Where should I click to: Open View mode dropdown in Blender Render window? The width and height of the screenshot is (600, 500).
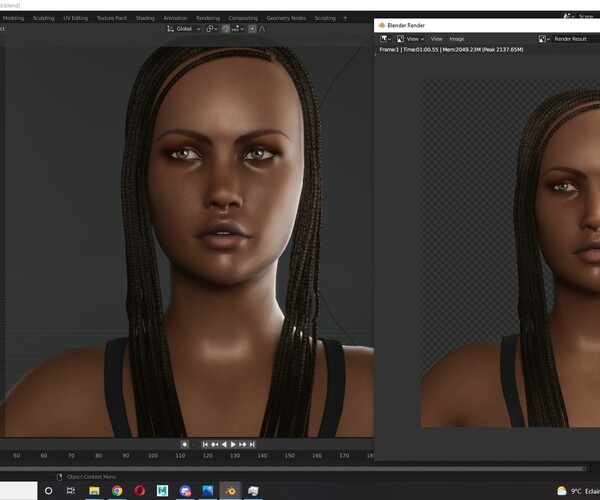click(x=410, y=39)
